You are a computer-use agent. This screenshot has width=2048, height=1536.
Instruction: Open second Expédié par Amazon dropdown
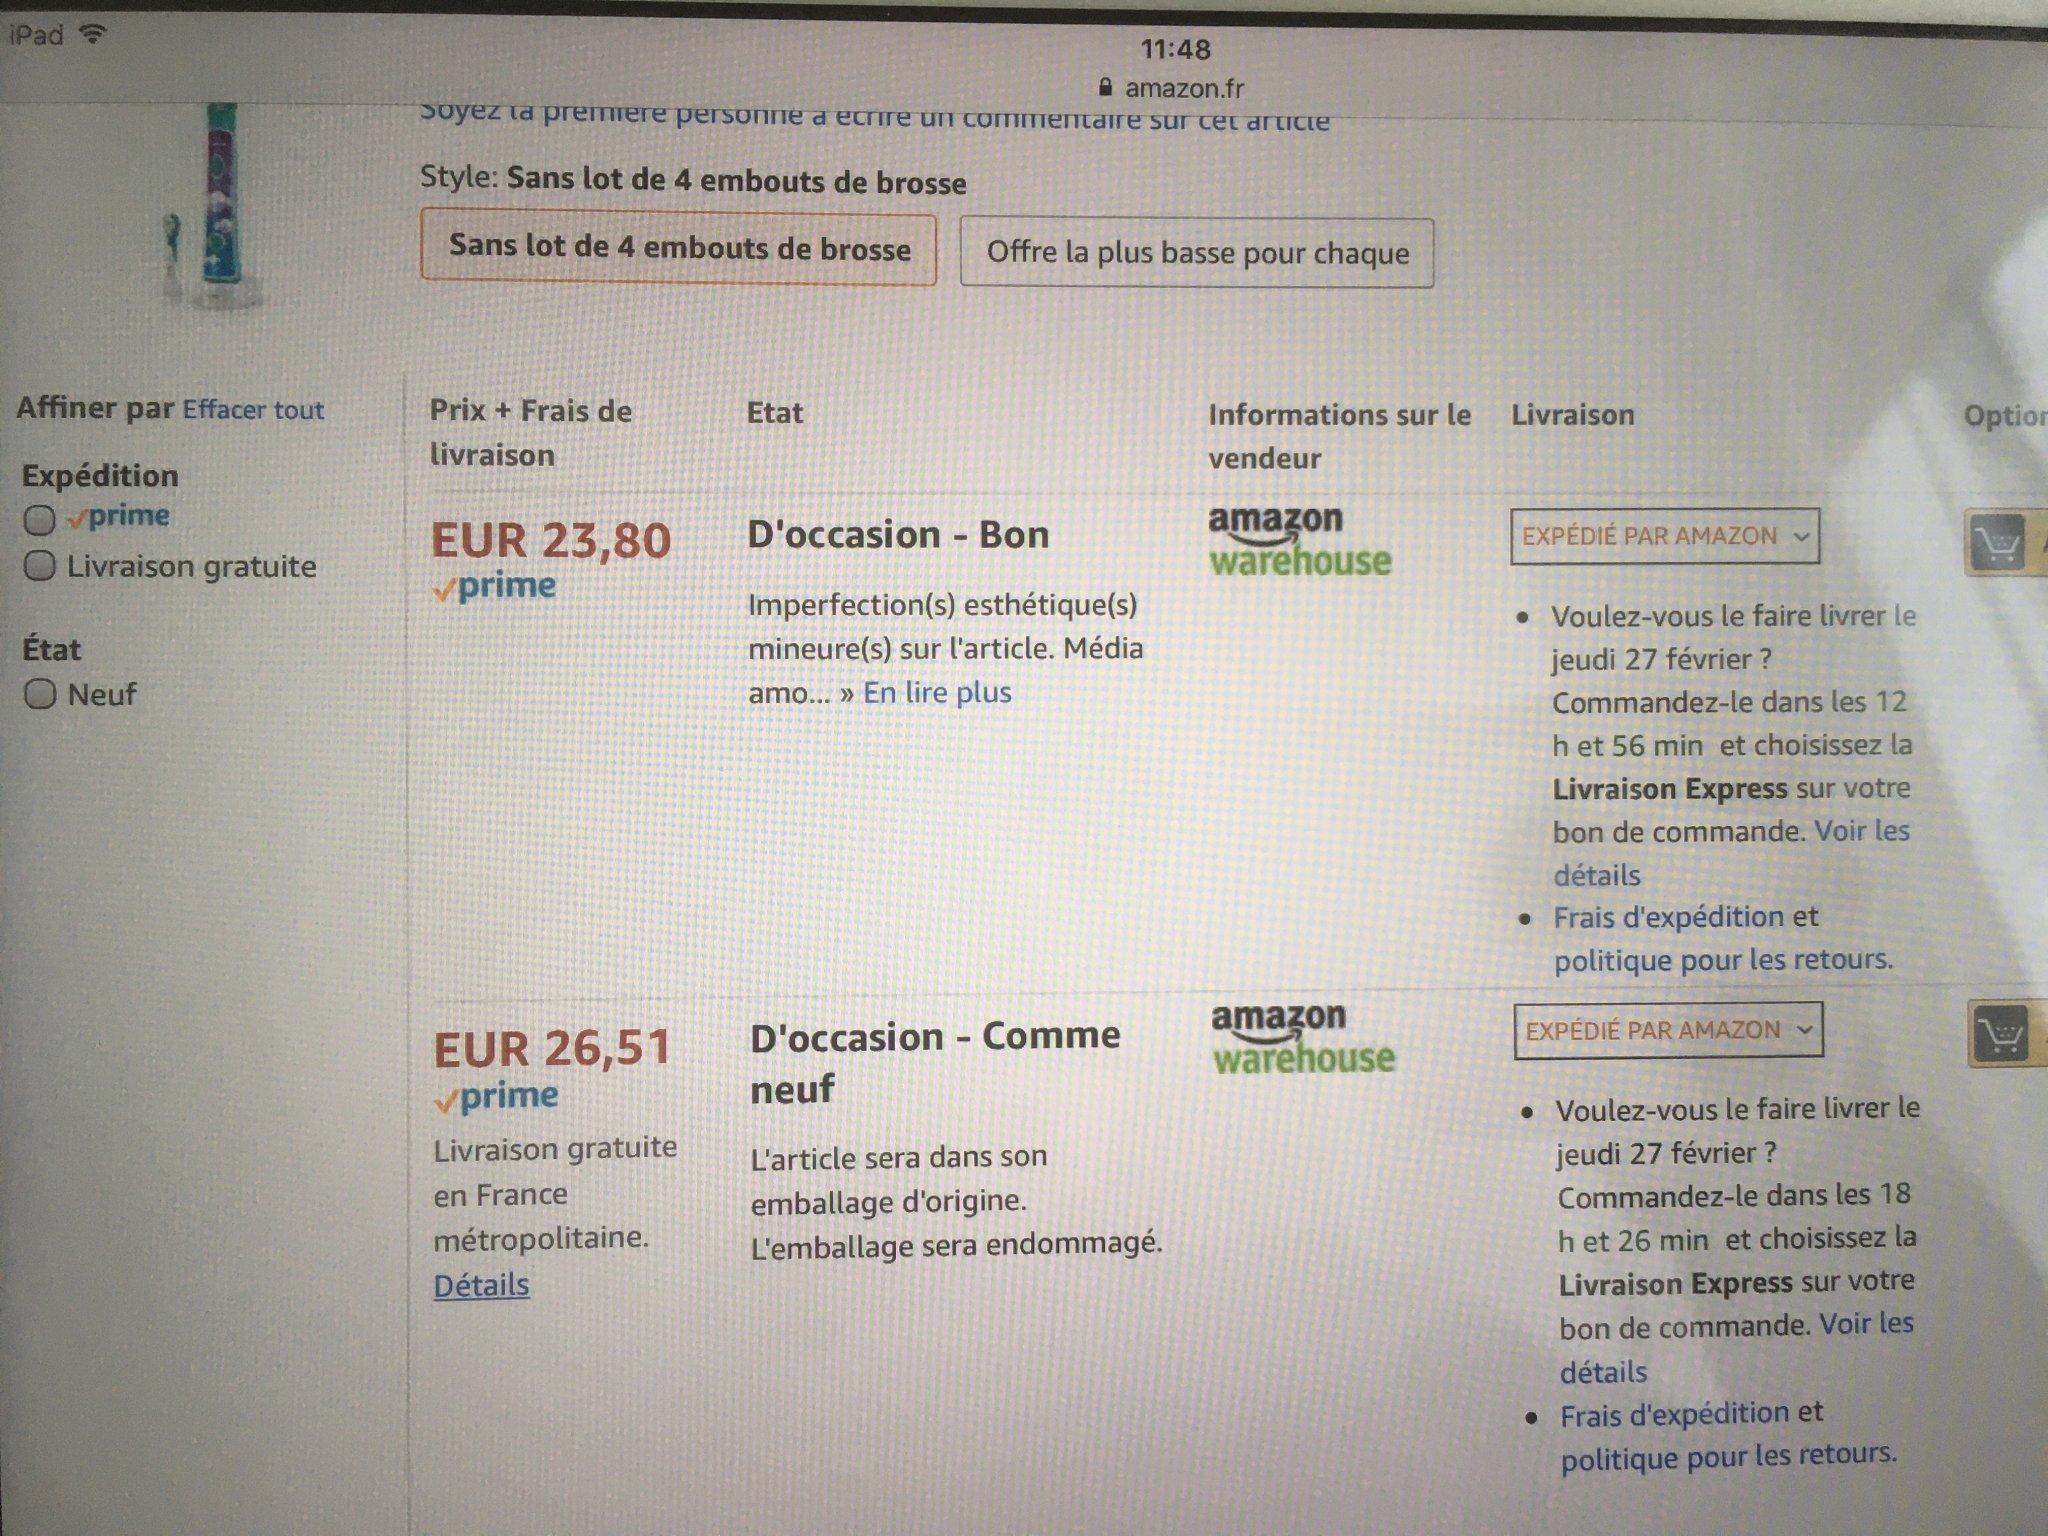1668,1031
